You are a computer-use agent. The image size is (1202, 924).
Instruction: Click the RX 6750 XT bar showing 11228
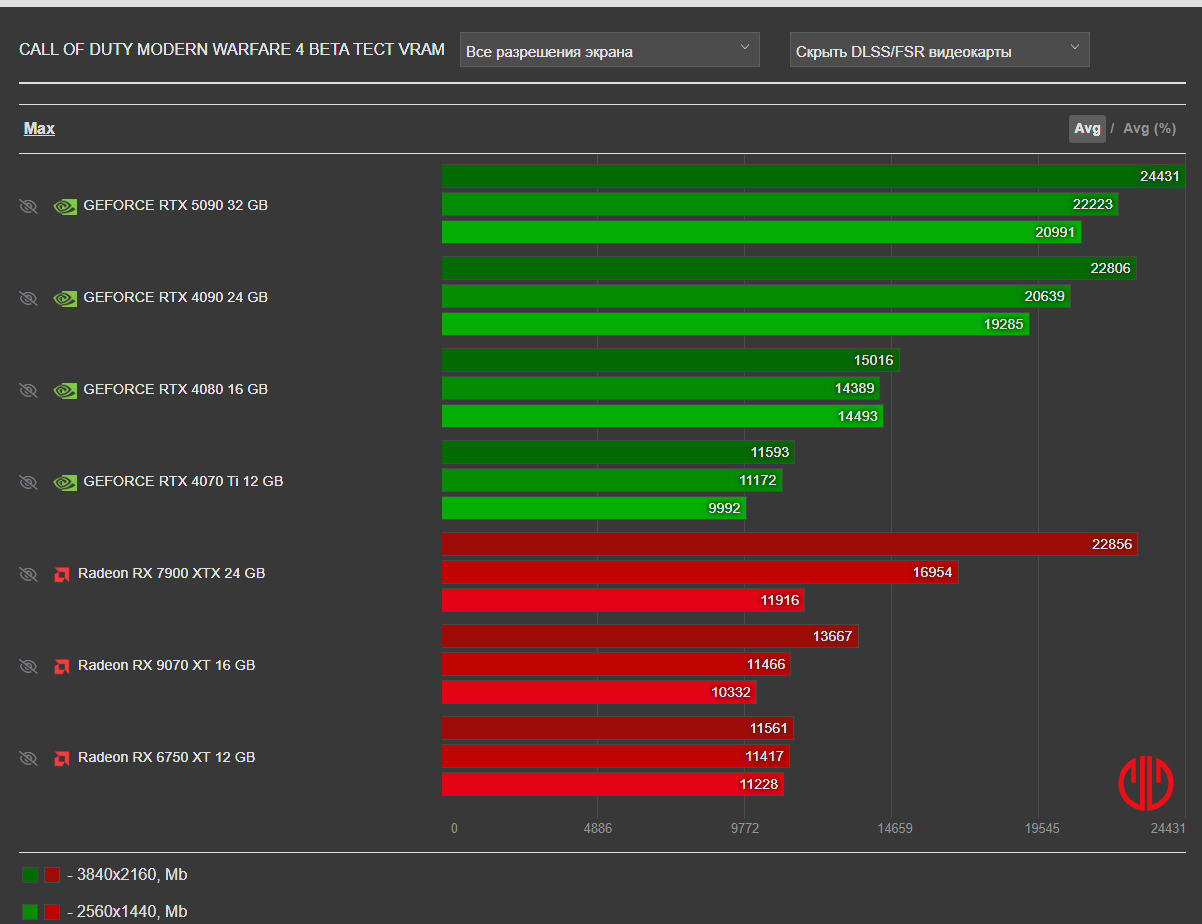click(613, 784)
